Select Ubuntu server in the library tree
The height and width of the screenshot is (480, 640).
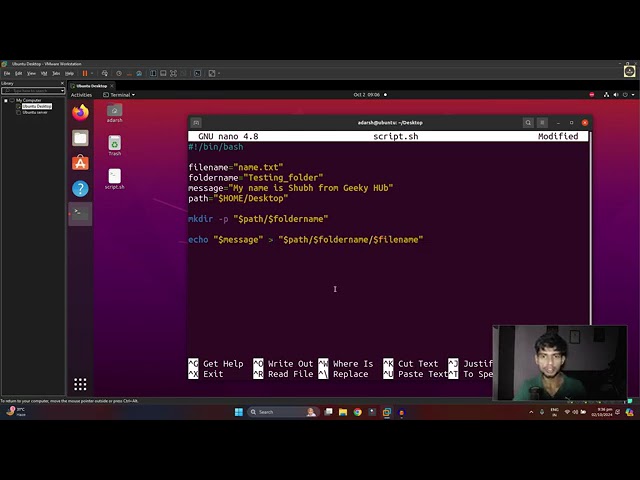[x=35, y=112]
